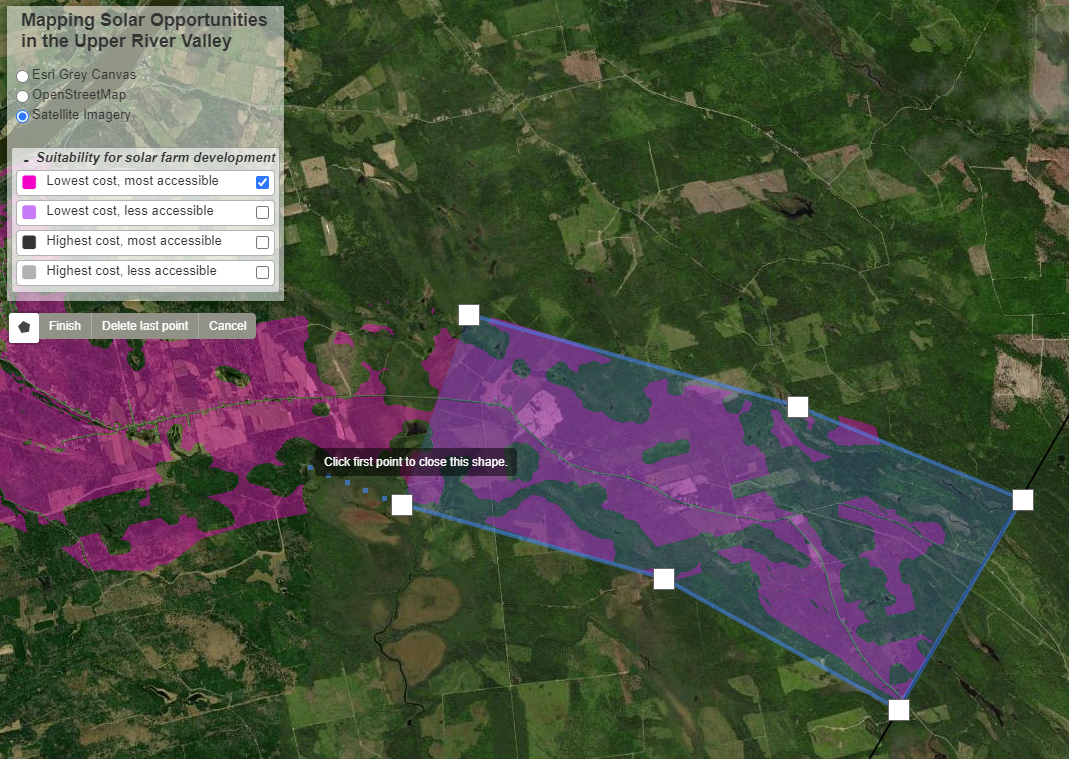Uncheck Lowest cost, most accessible layer
This screenshot has height=759, width=1069.
click(x=262, y=182)
